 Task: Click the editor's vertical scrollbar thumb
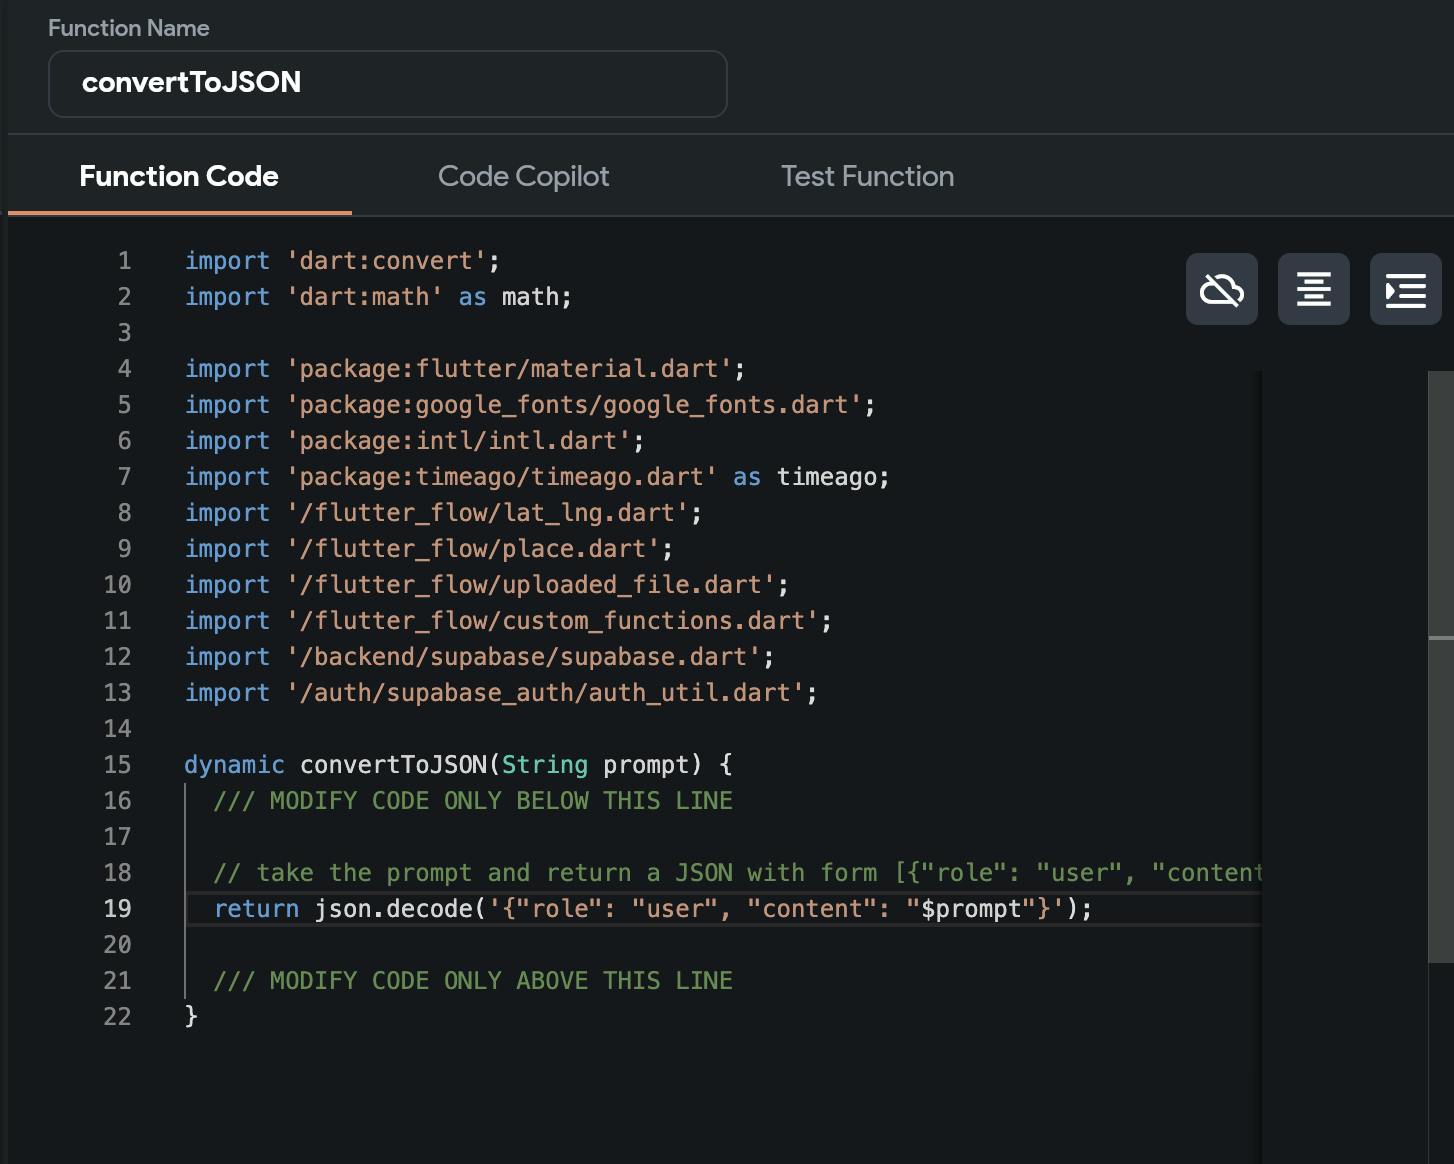click(1440, 665)
